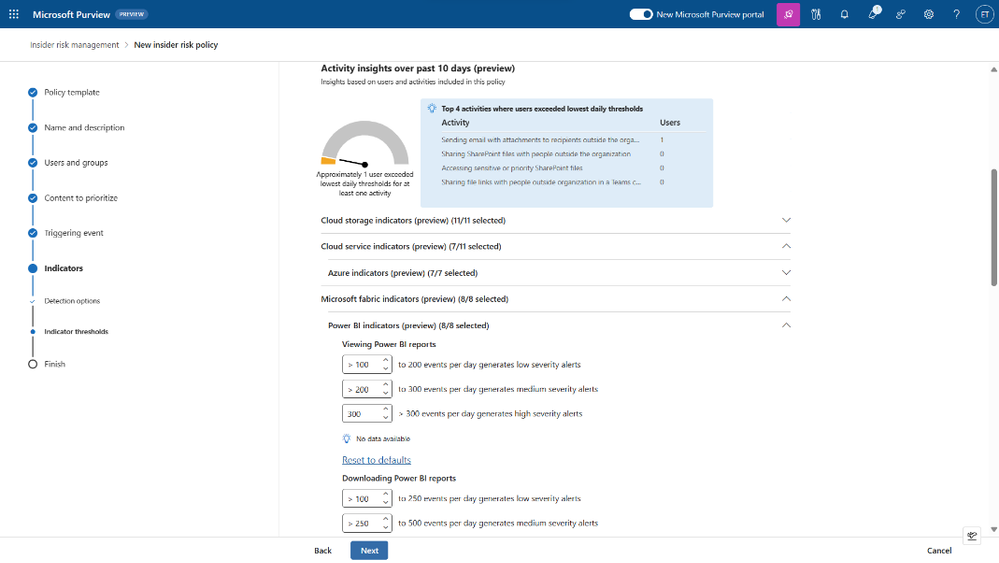The image size is (999, 563).
Task: Click the Sharing file links in Teams row
Action: click(x=573, y=182)
